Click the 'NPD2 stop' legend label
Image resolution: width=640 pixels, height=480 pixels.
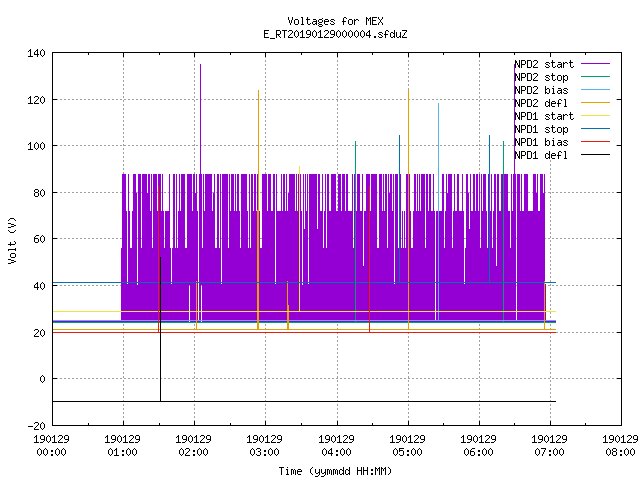point(541,77)
